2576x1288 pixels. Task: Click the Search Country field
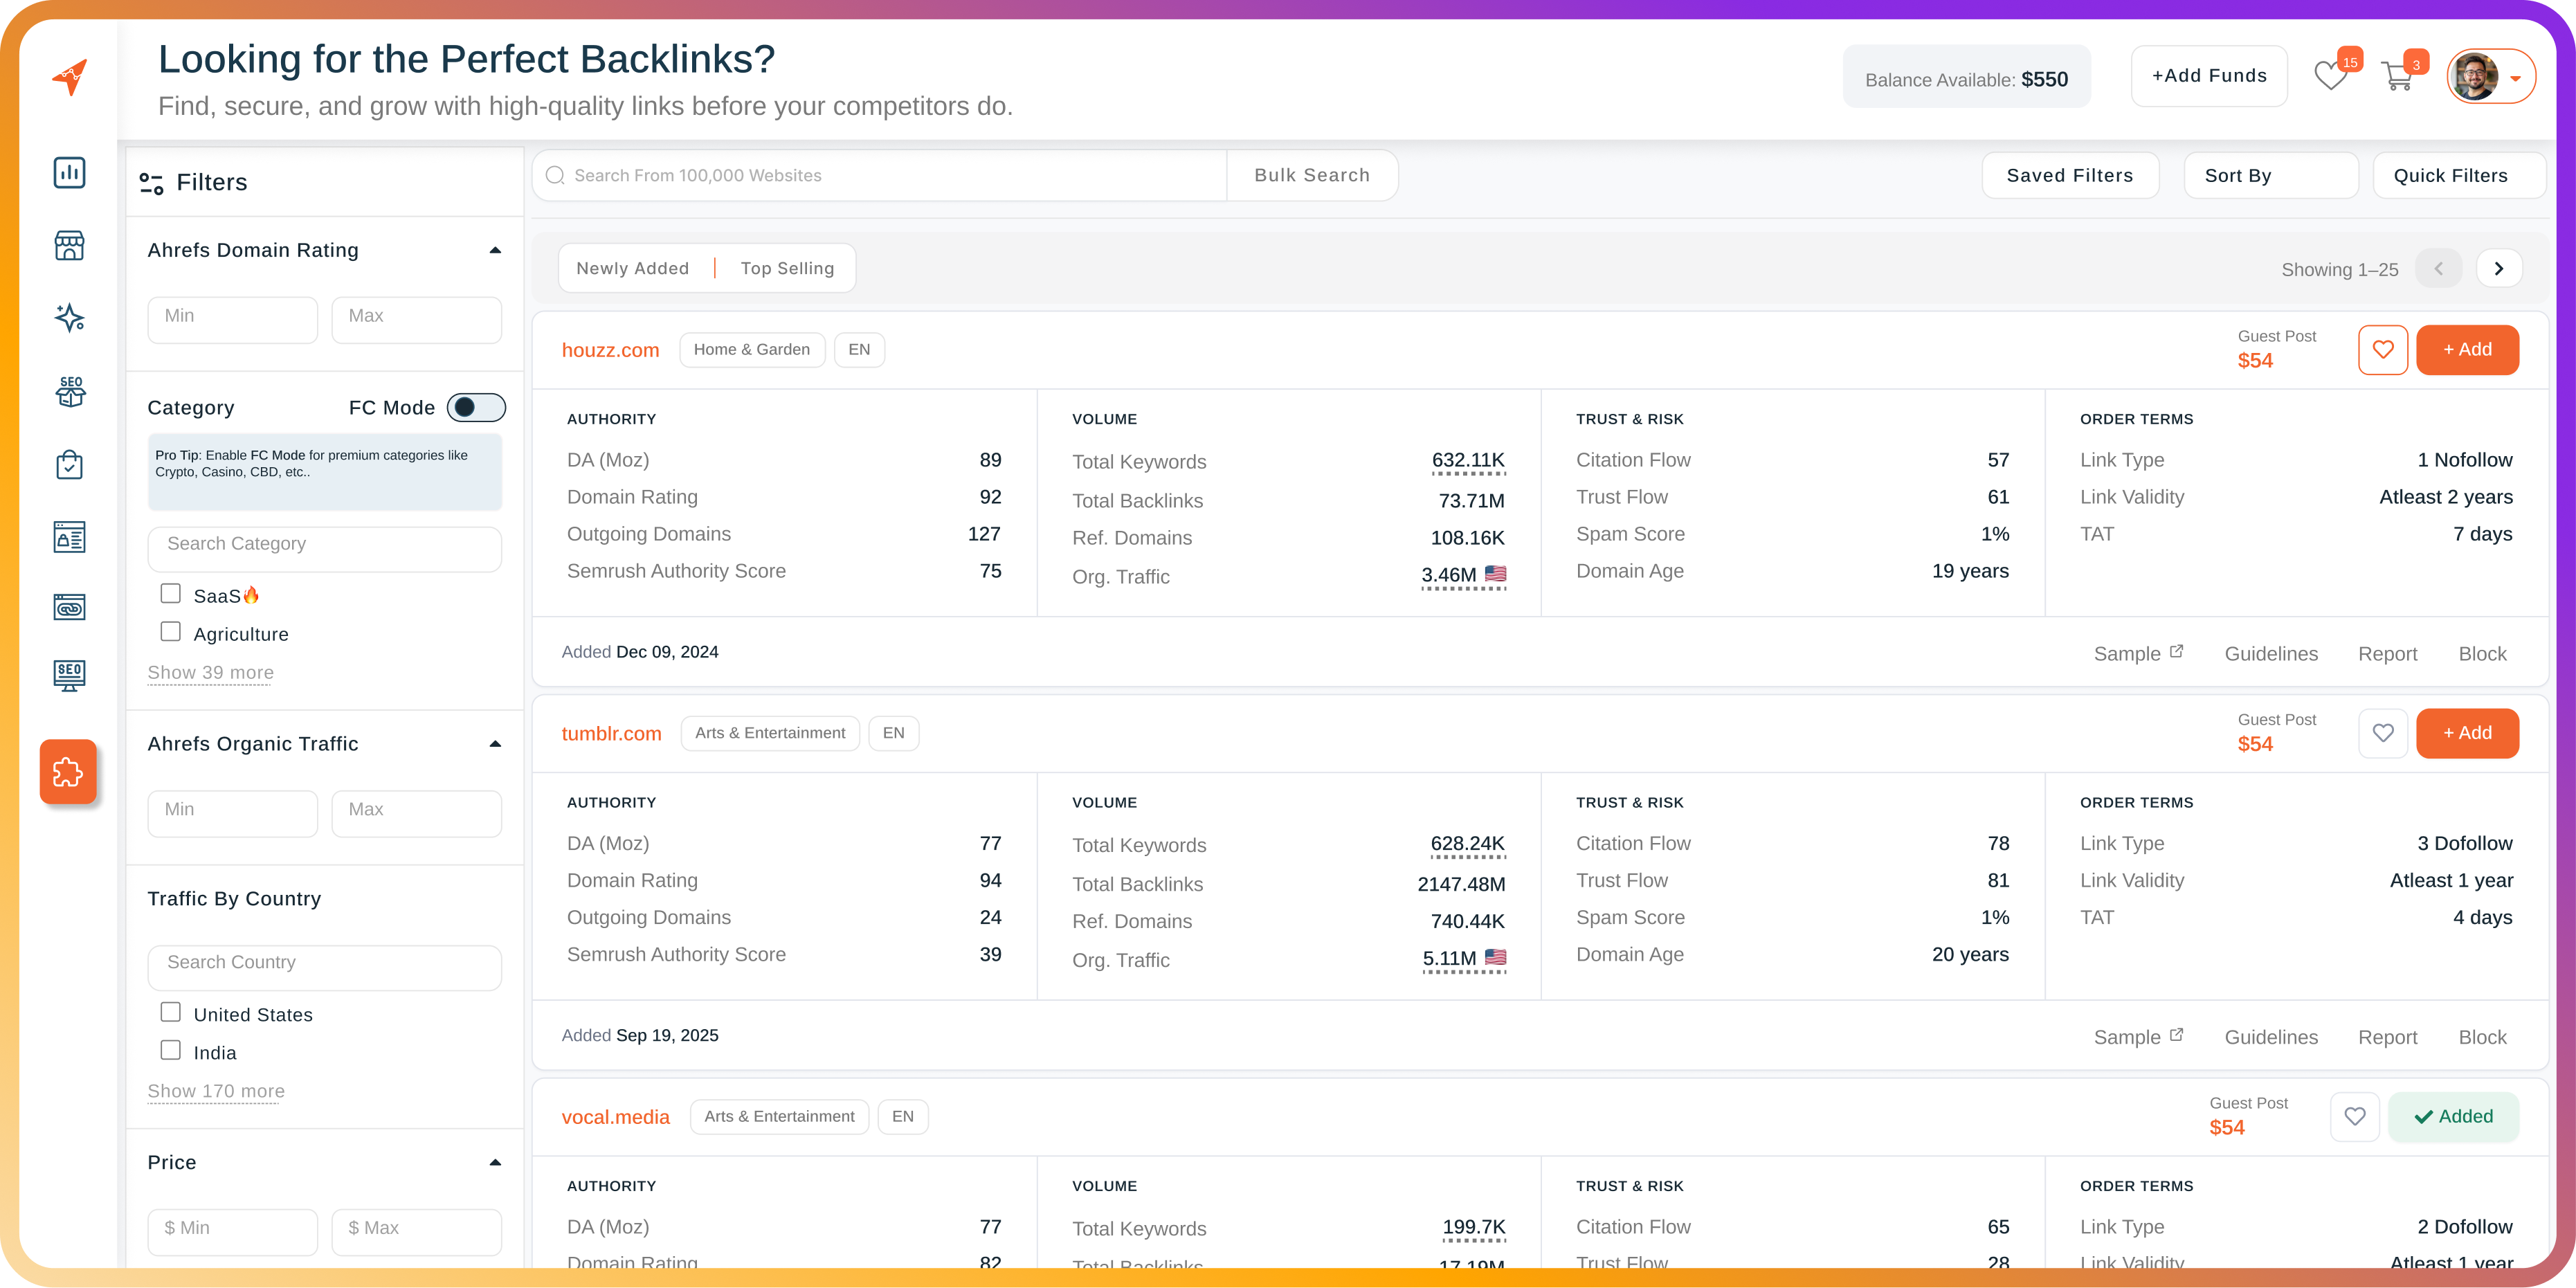coord(324,968)
